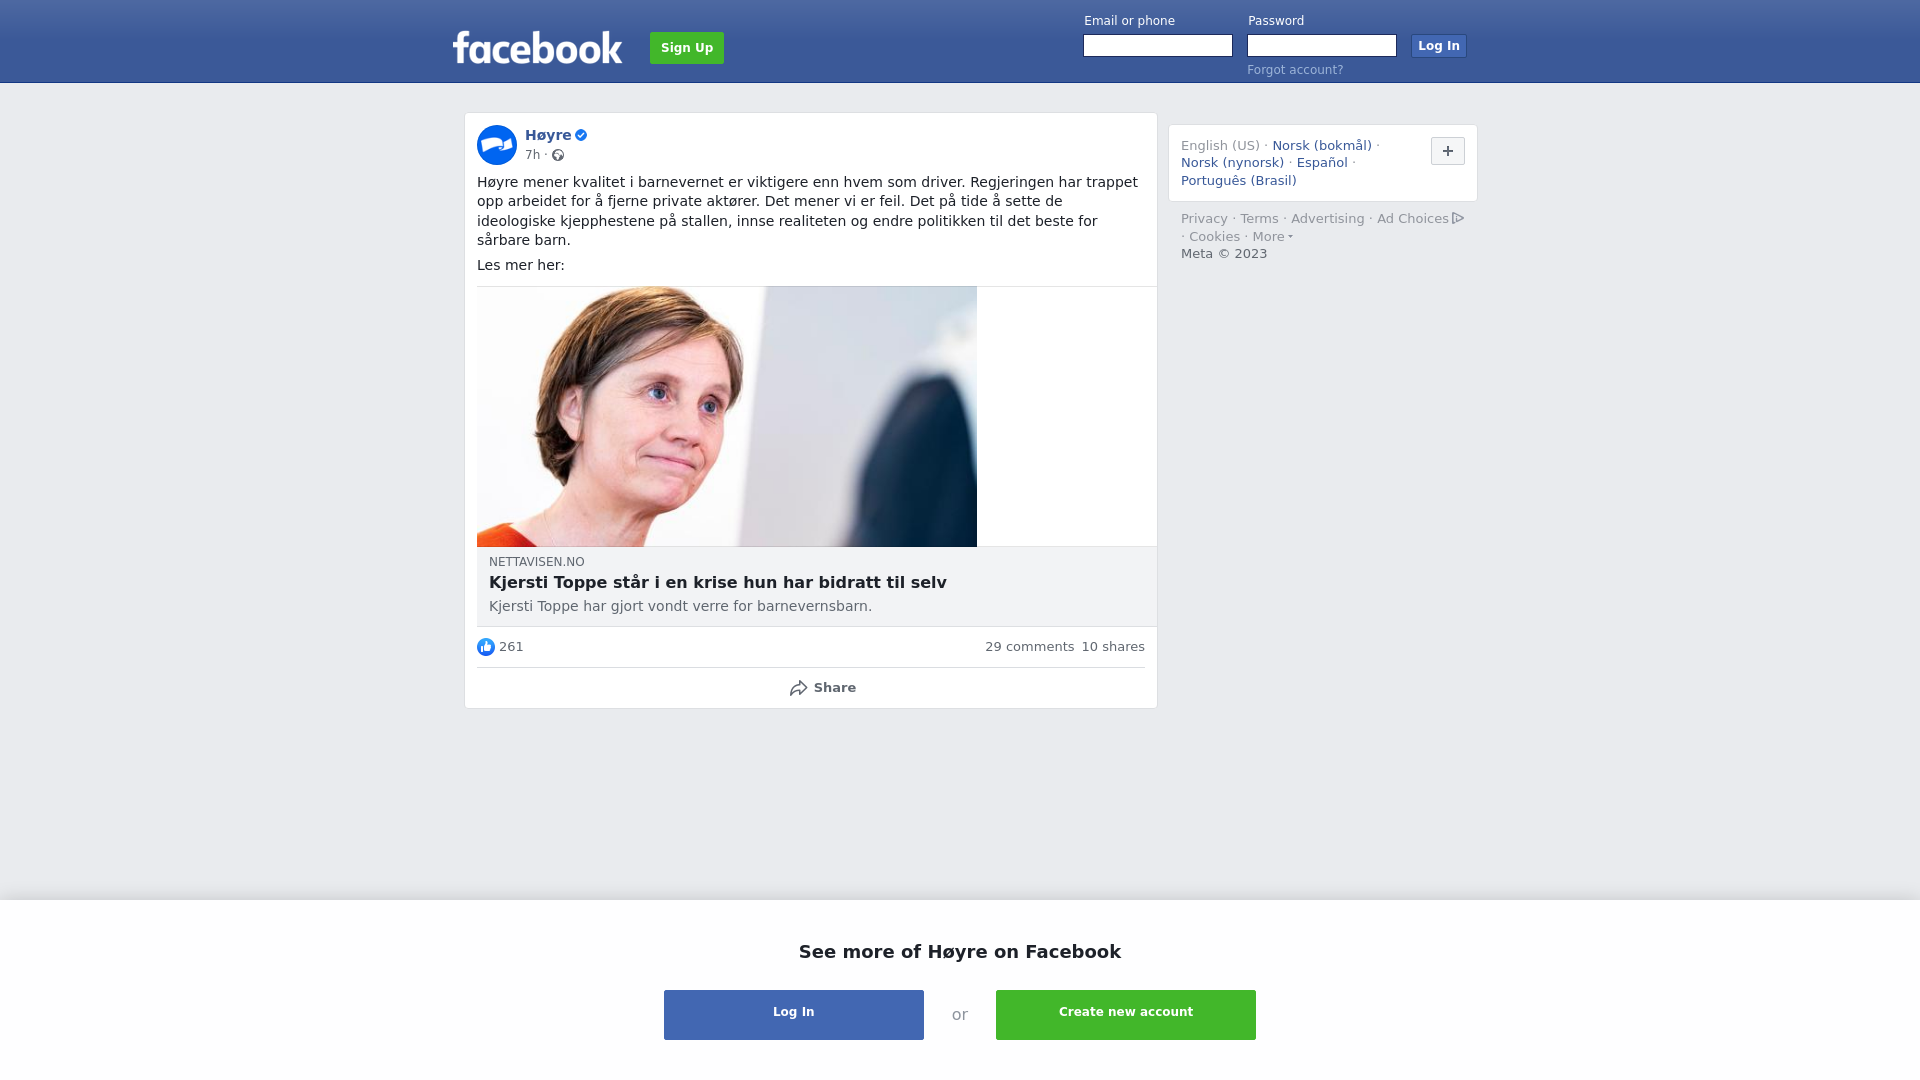Click into the Password field
The image size is (1920, 1080).
point(1322,46)
